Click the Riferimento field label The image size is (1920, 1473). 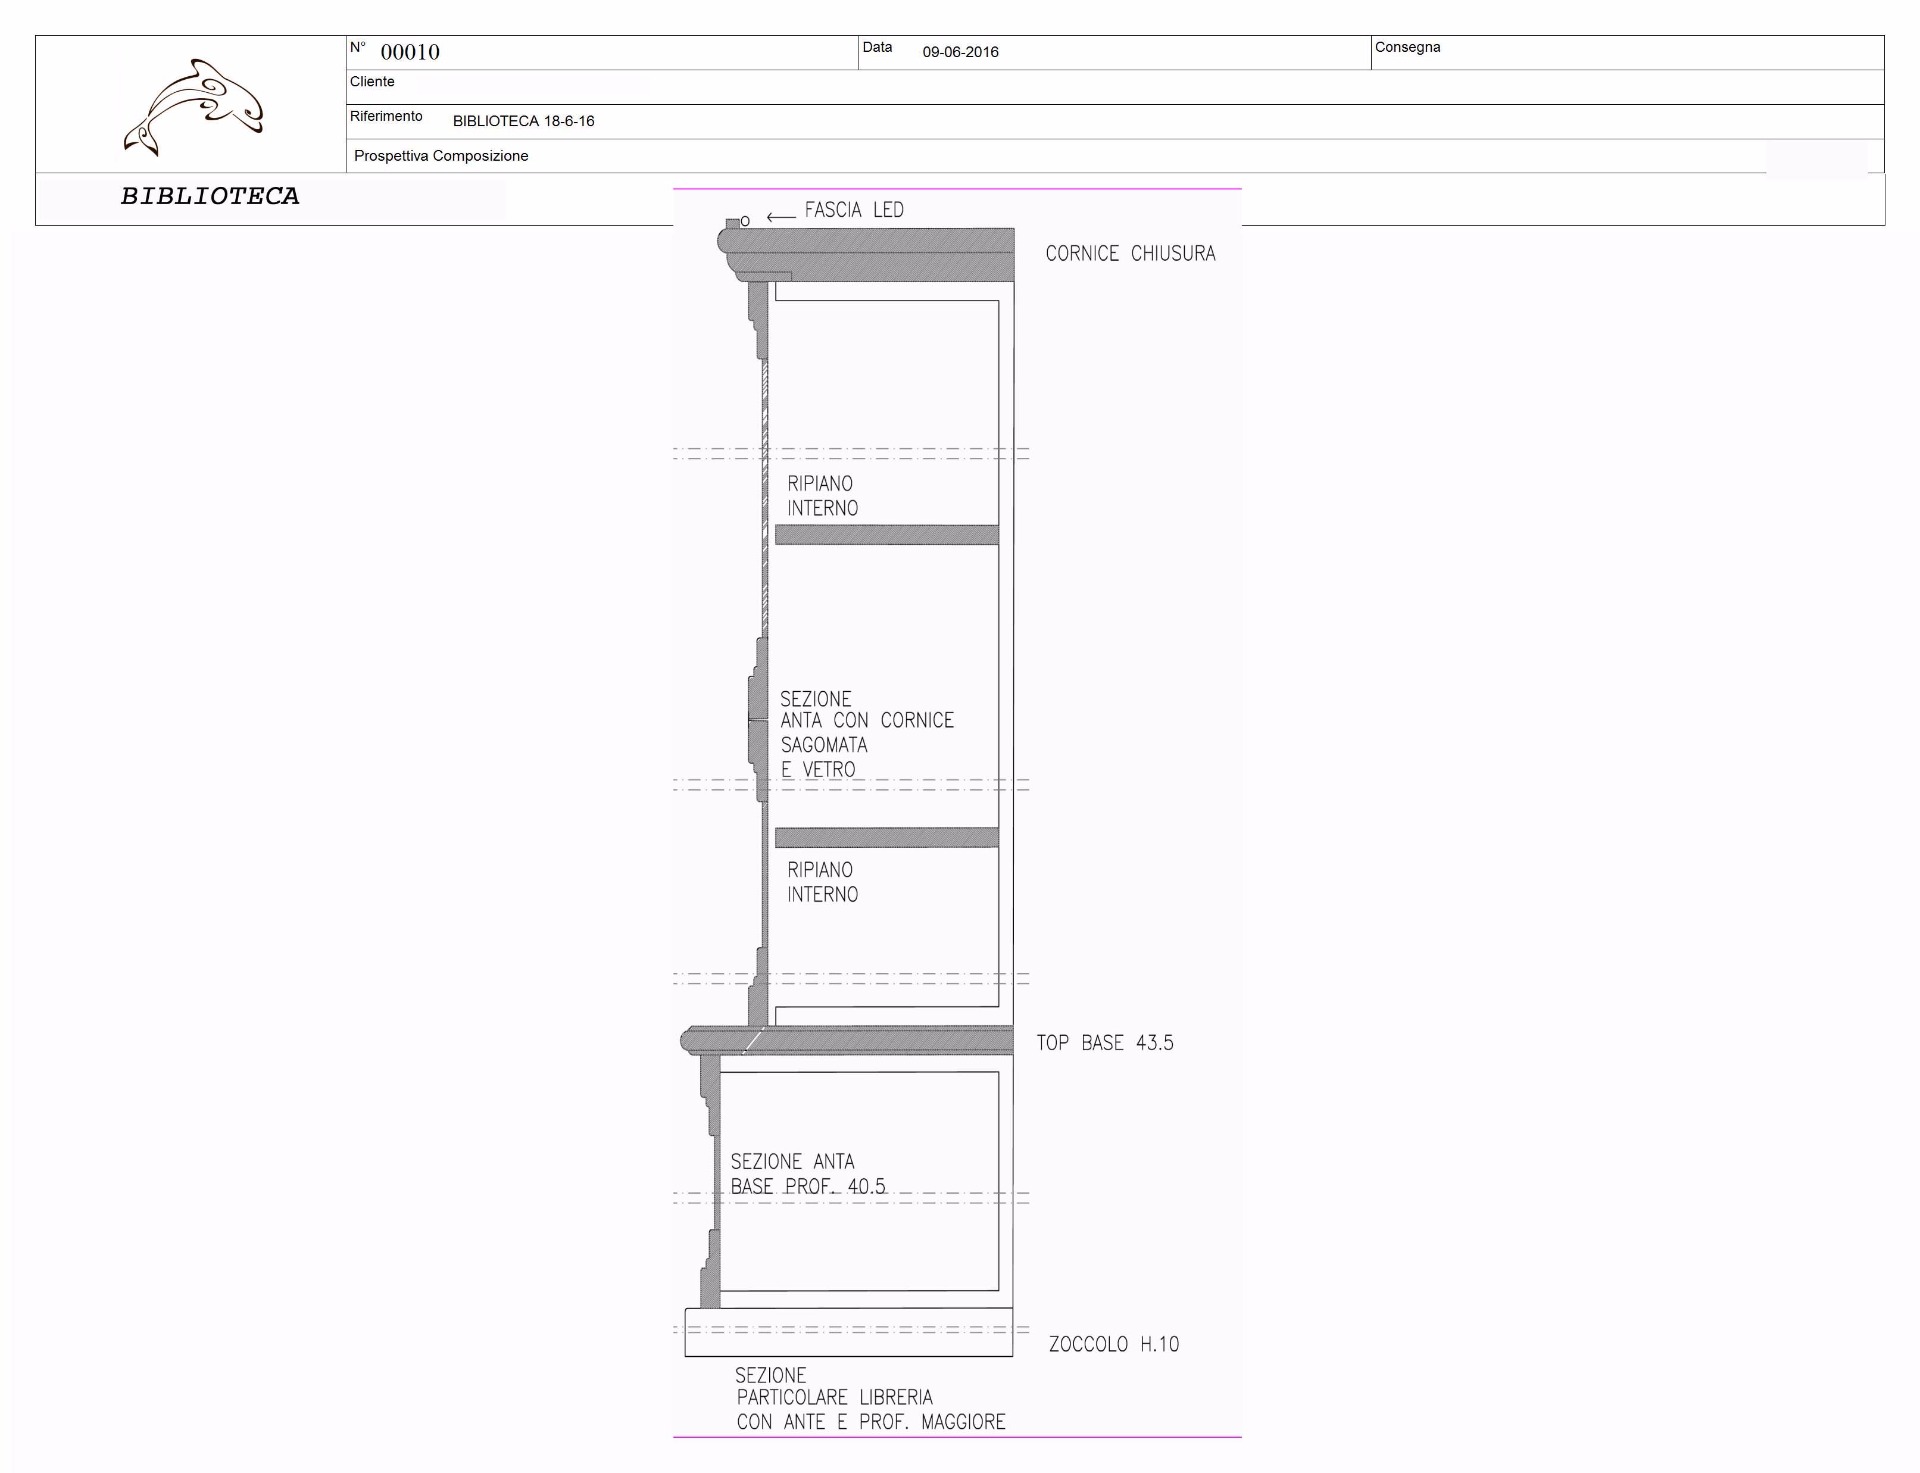[386, 117]
